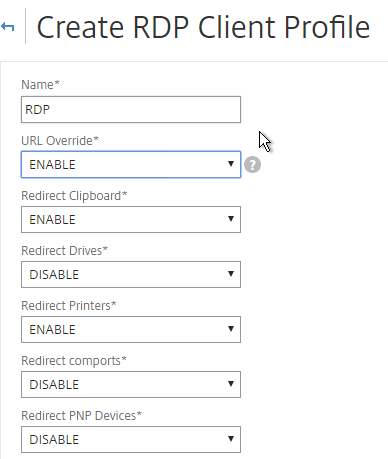
Task: Click the Redirect comports* label
Action: tap(74, 361)
